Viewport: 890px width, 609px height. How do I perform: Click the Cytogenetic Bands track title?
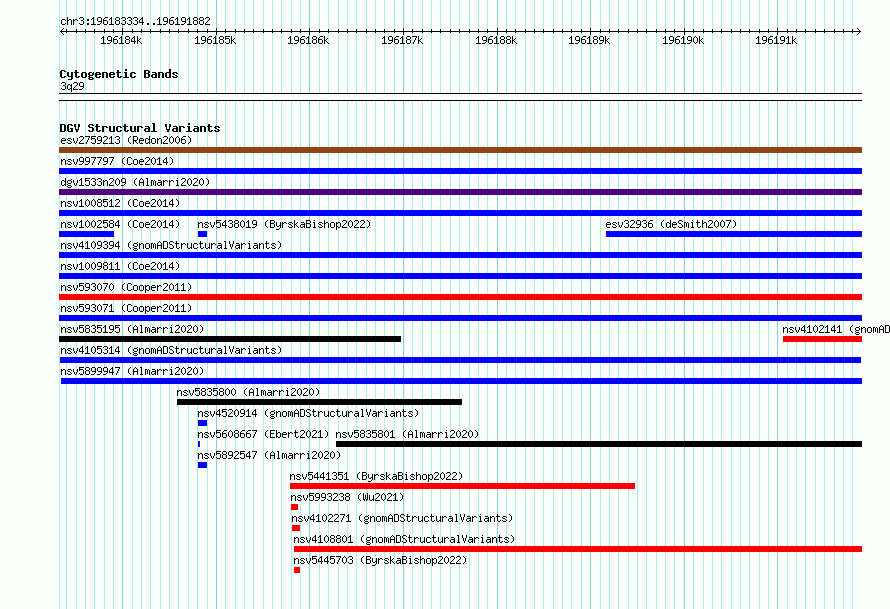tap(119, 74)
